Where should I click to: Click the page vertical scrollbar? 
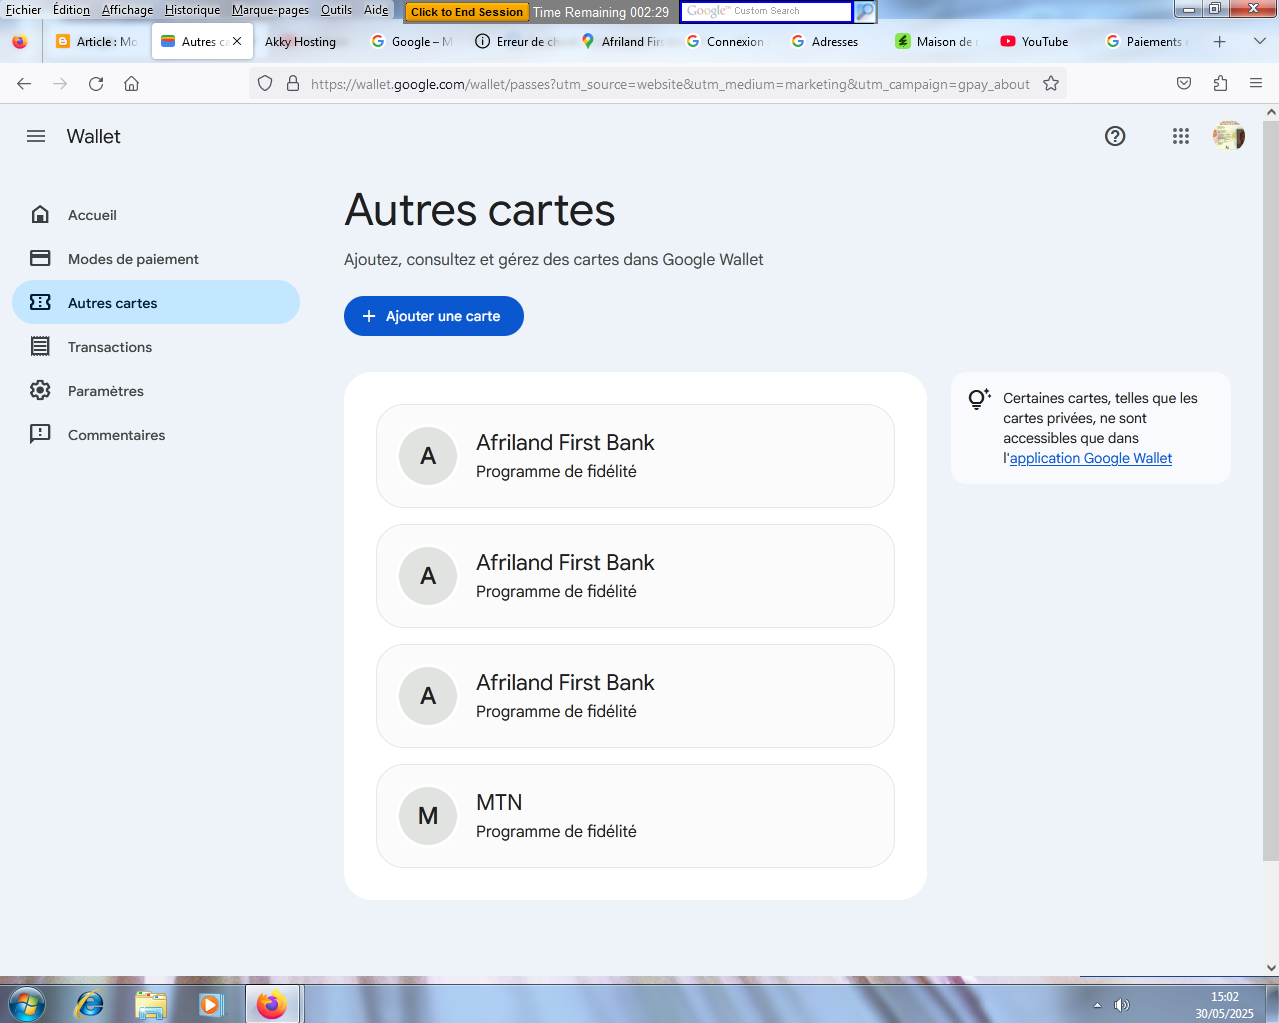pyautogui.click(x=1271, y=490)
